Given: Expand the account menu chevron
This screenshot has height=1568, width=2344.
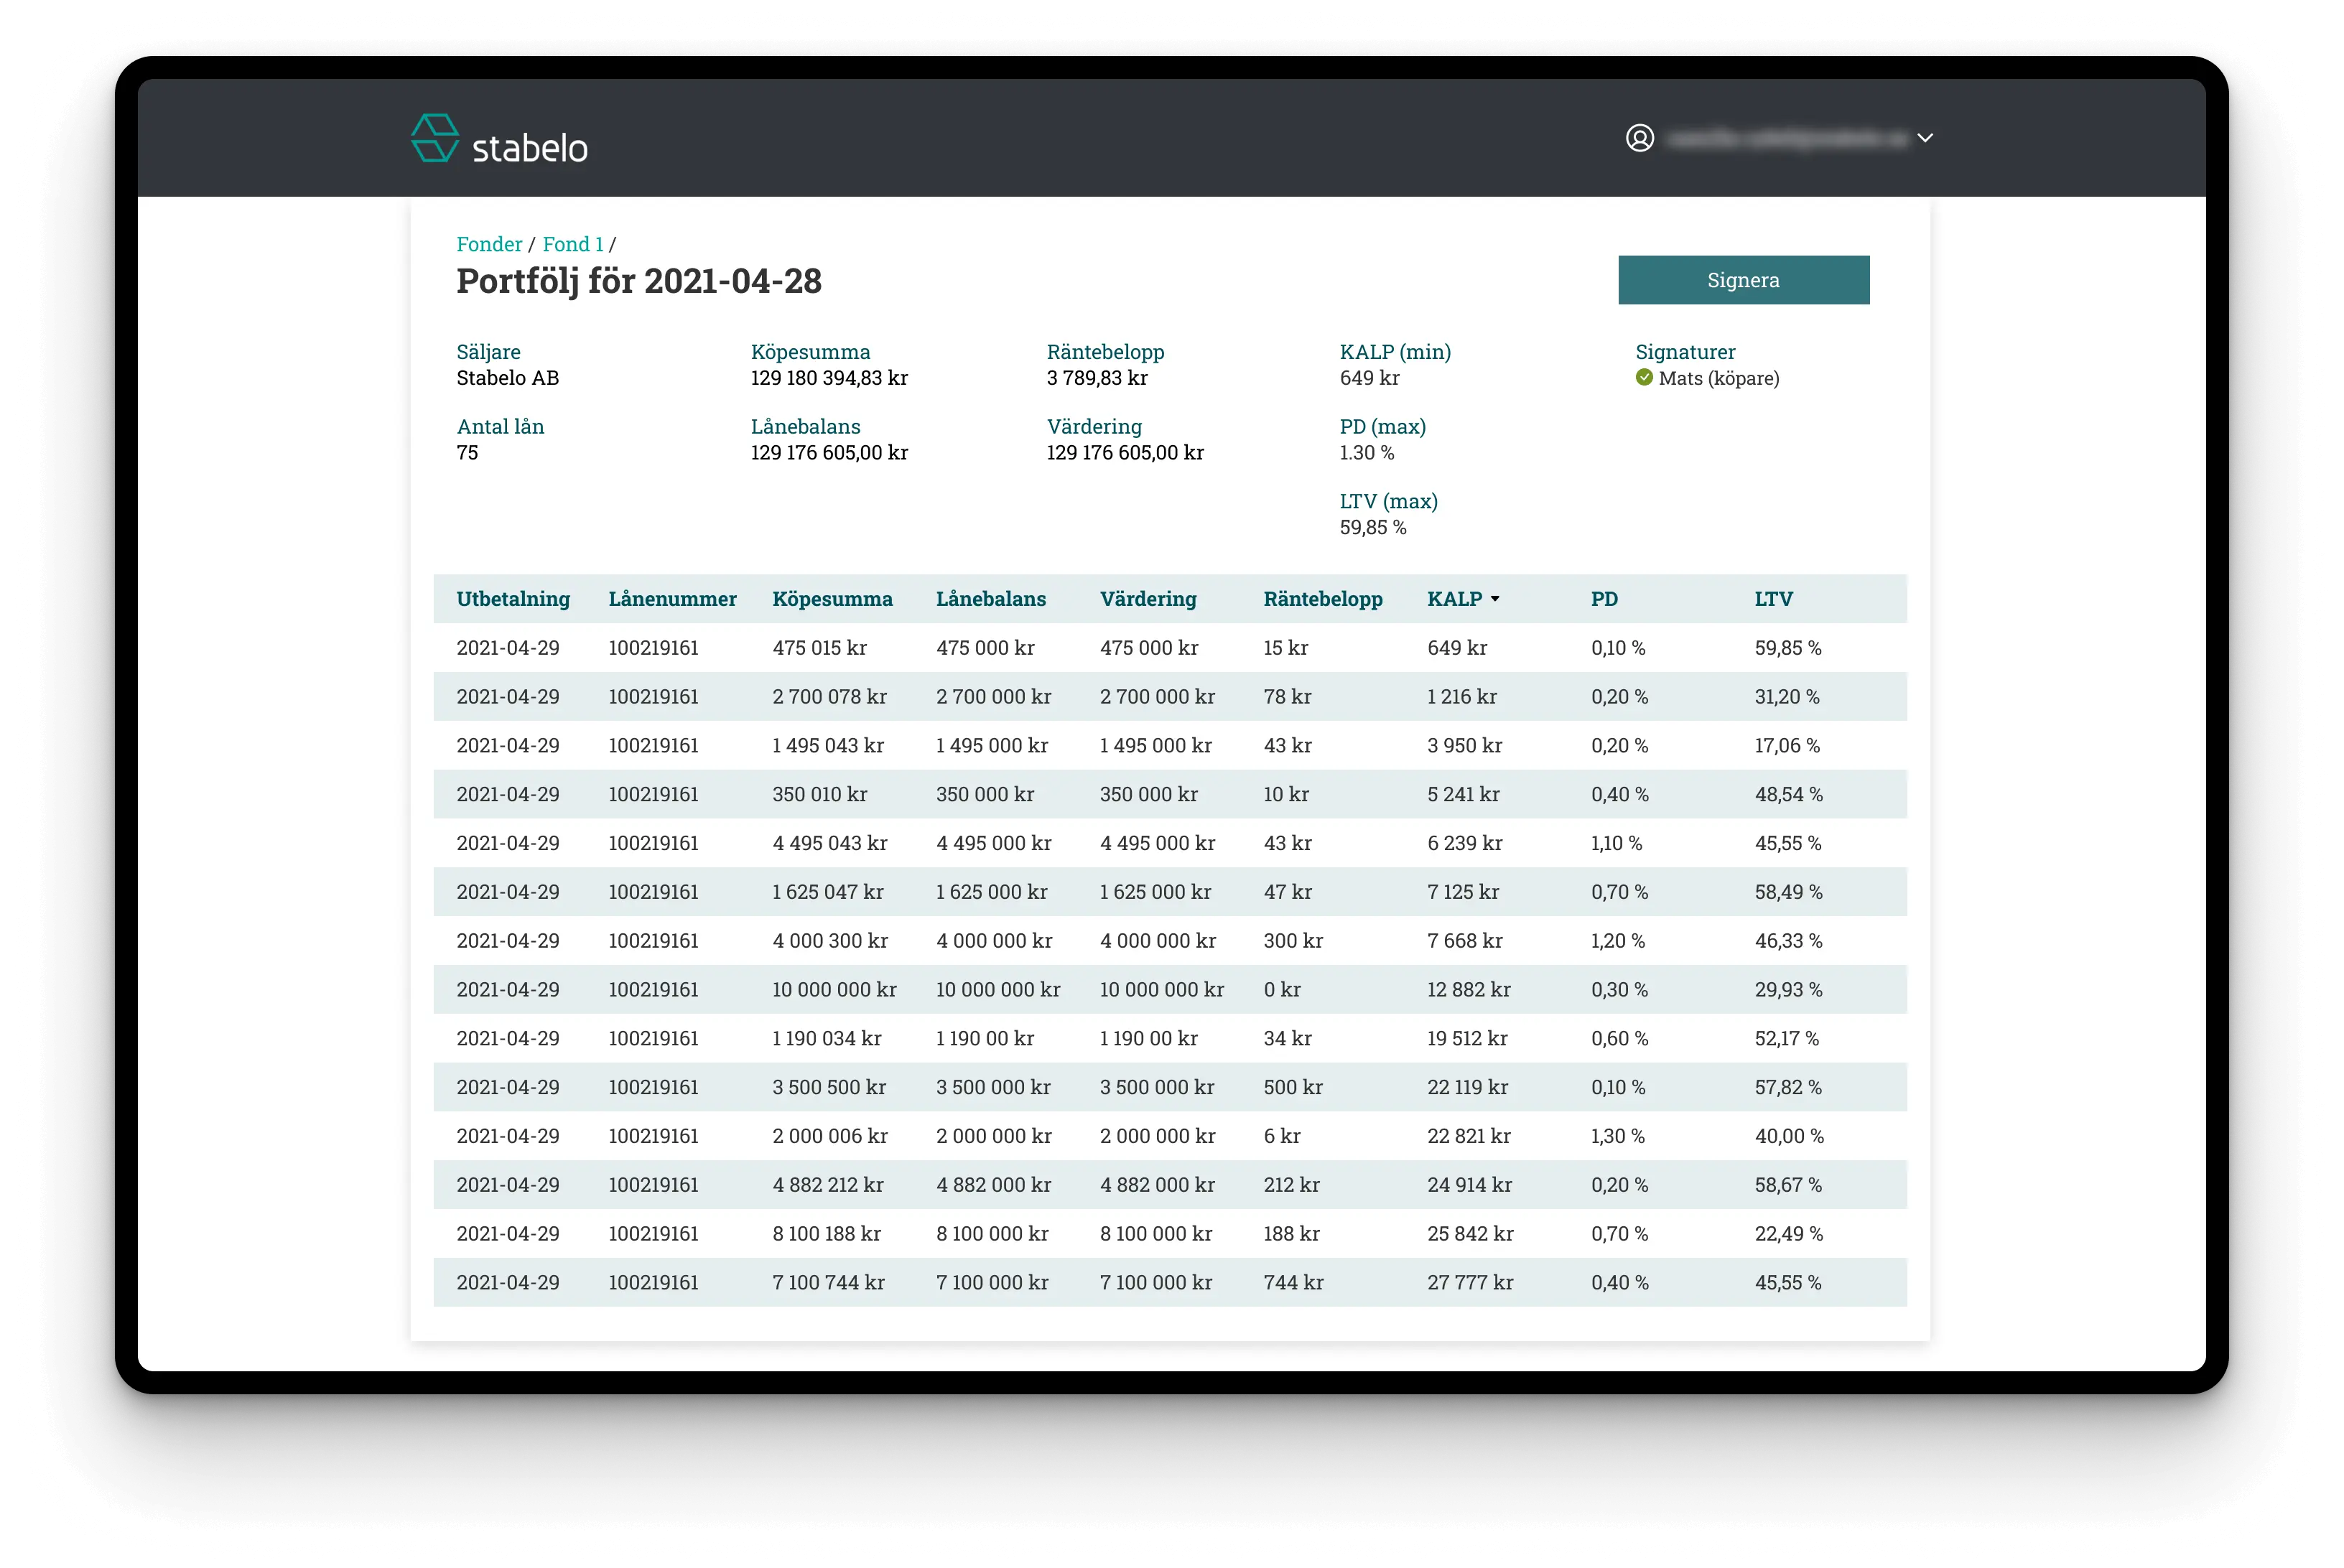Looking at the screenshot, I should pyautogui.click(x=1925, y=138).
